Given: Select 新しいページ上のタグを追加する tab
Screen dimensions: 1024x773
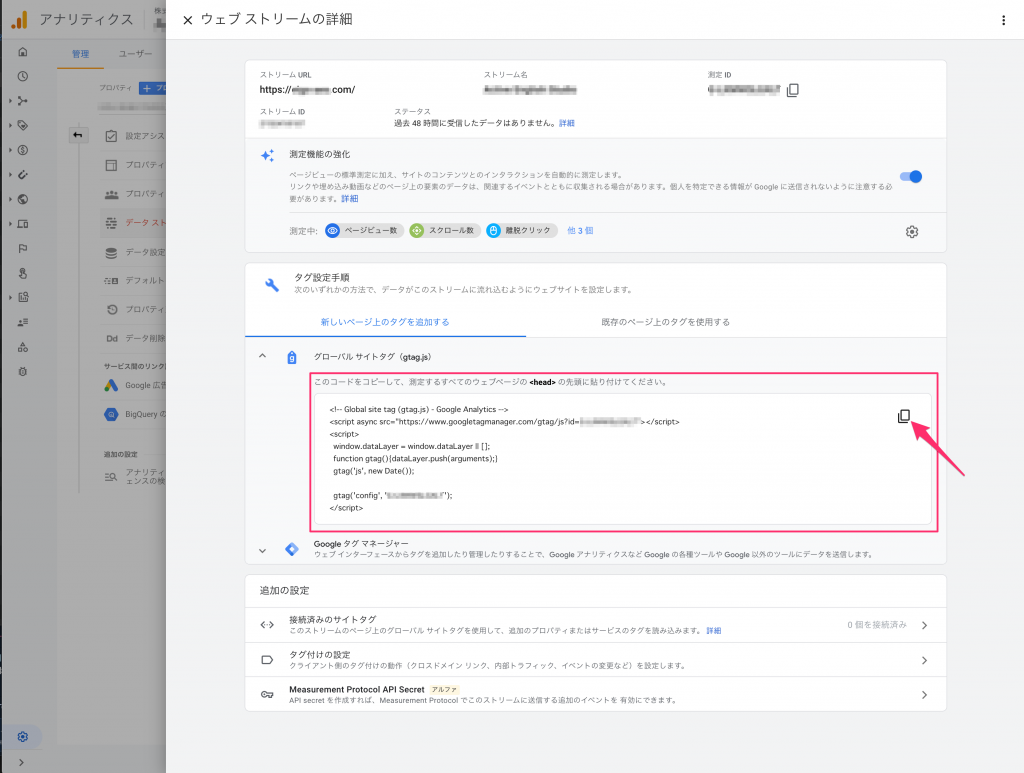Looking at the screenshot, I should 385,322.
